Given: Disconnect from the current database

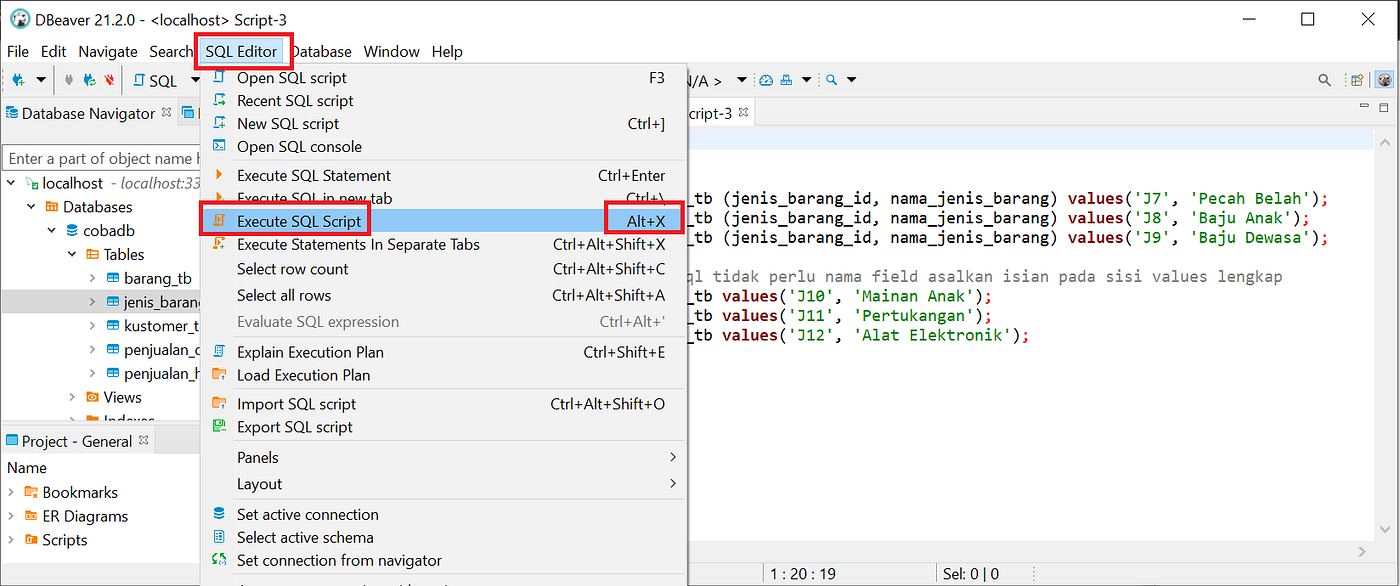Looking at the screenshot, I should 110,80.
